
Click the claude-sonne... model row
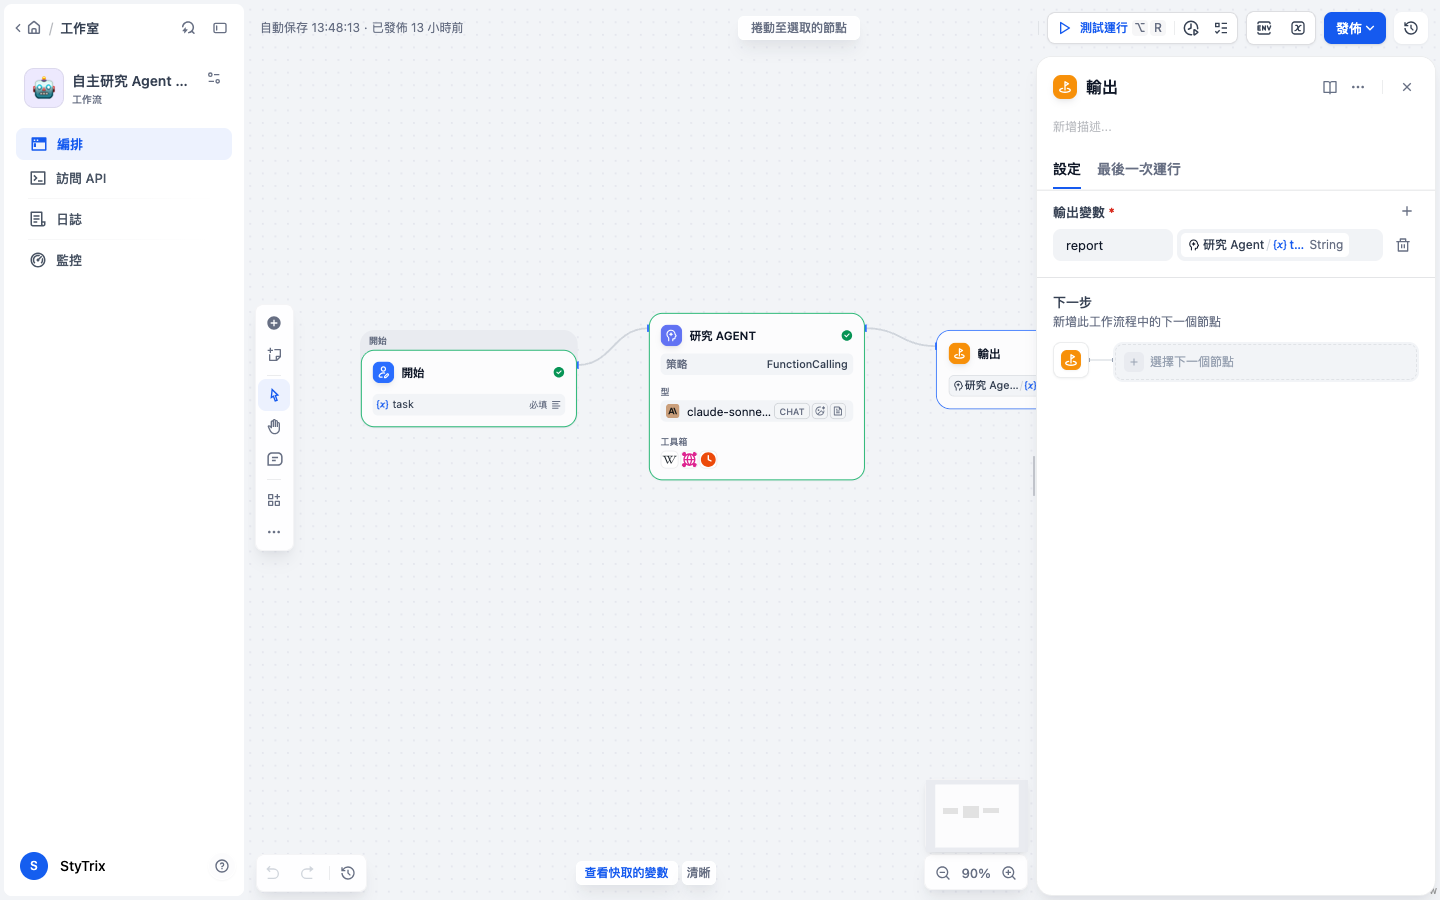[757, 411]
